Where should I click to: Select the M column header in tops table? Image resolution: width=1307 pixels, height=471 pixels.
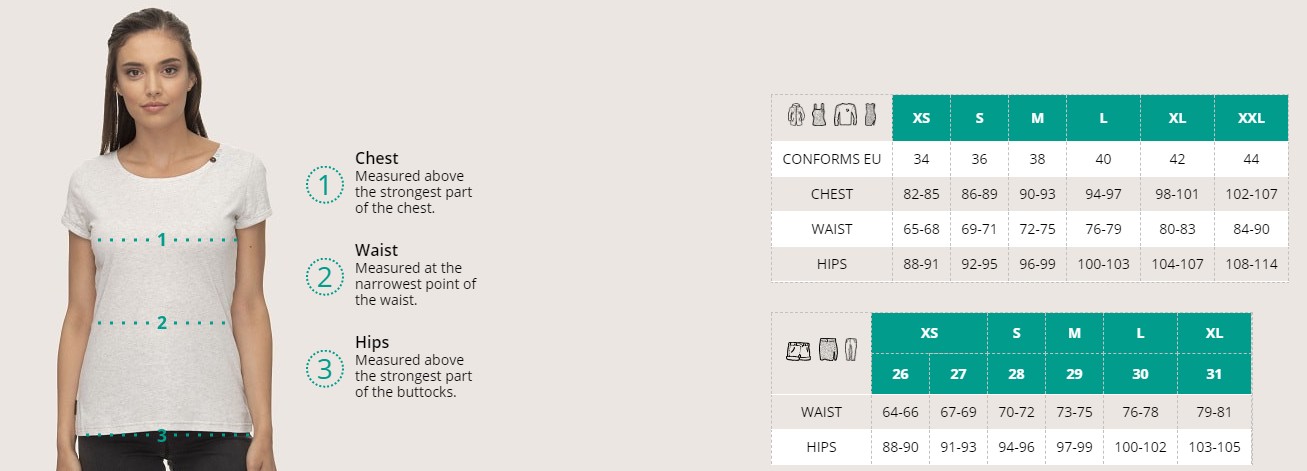tap(1037, 118)
